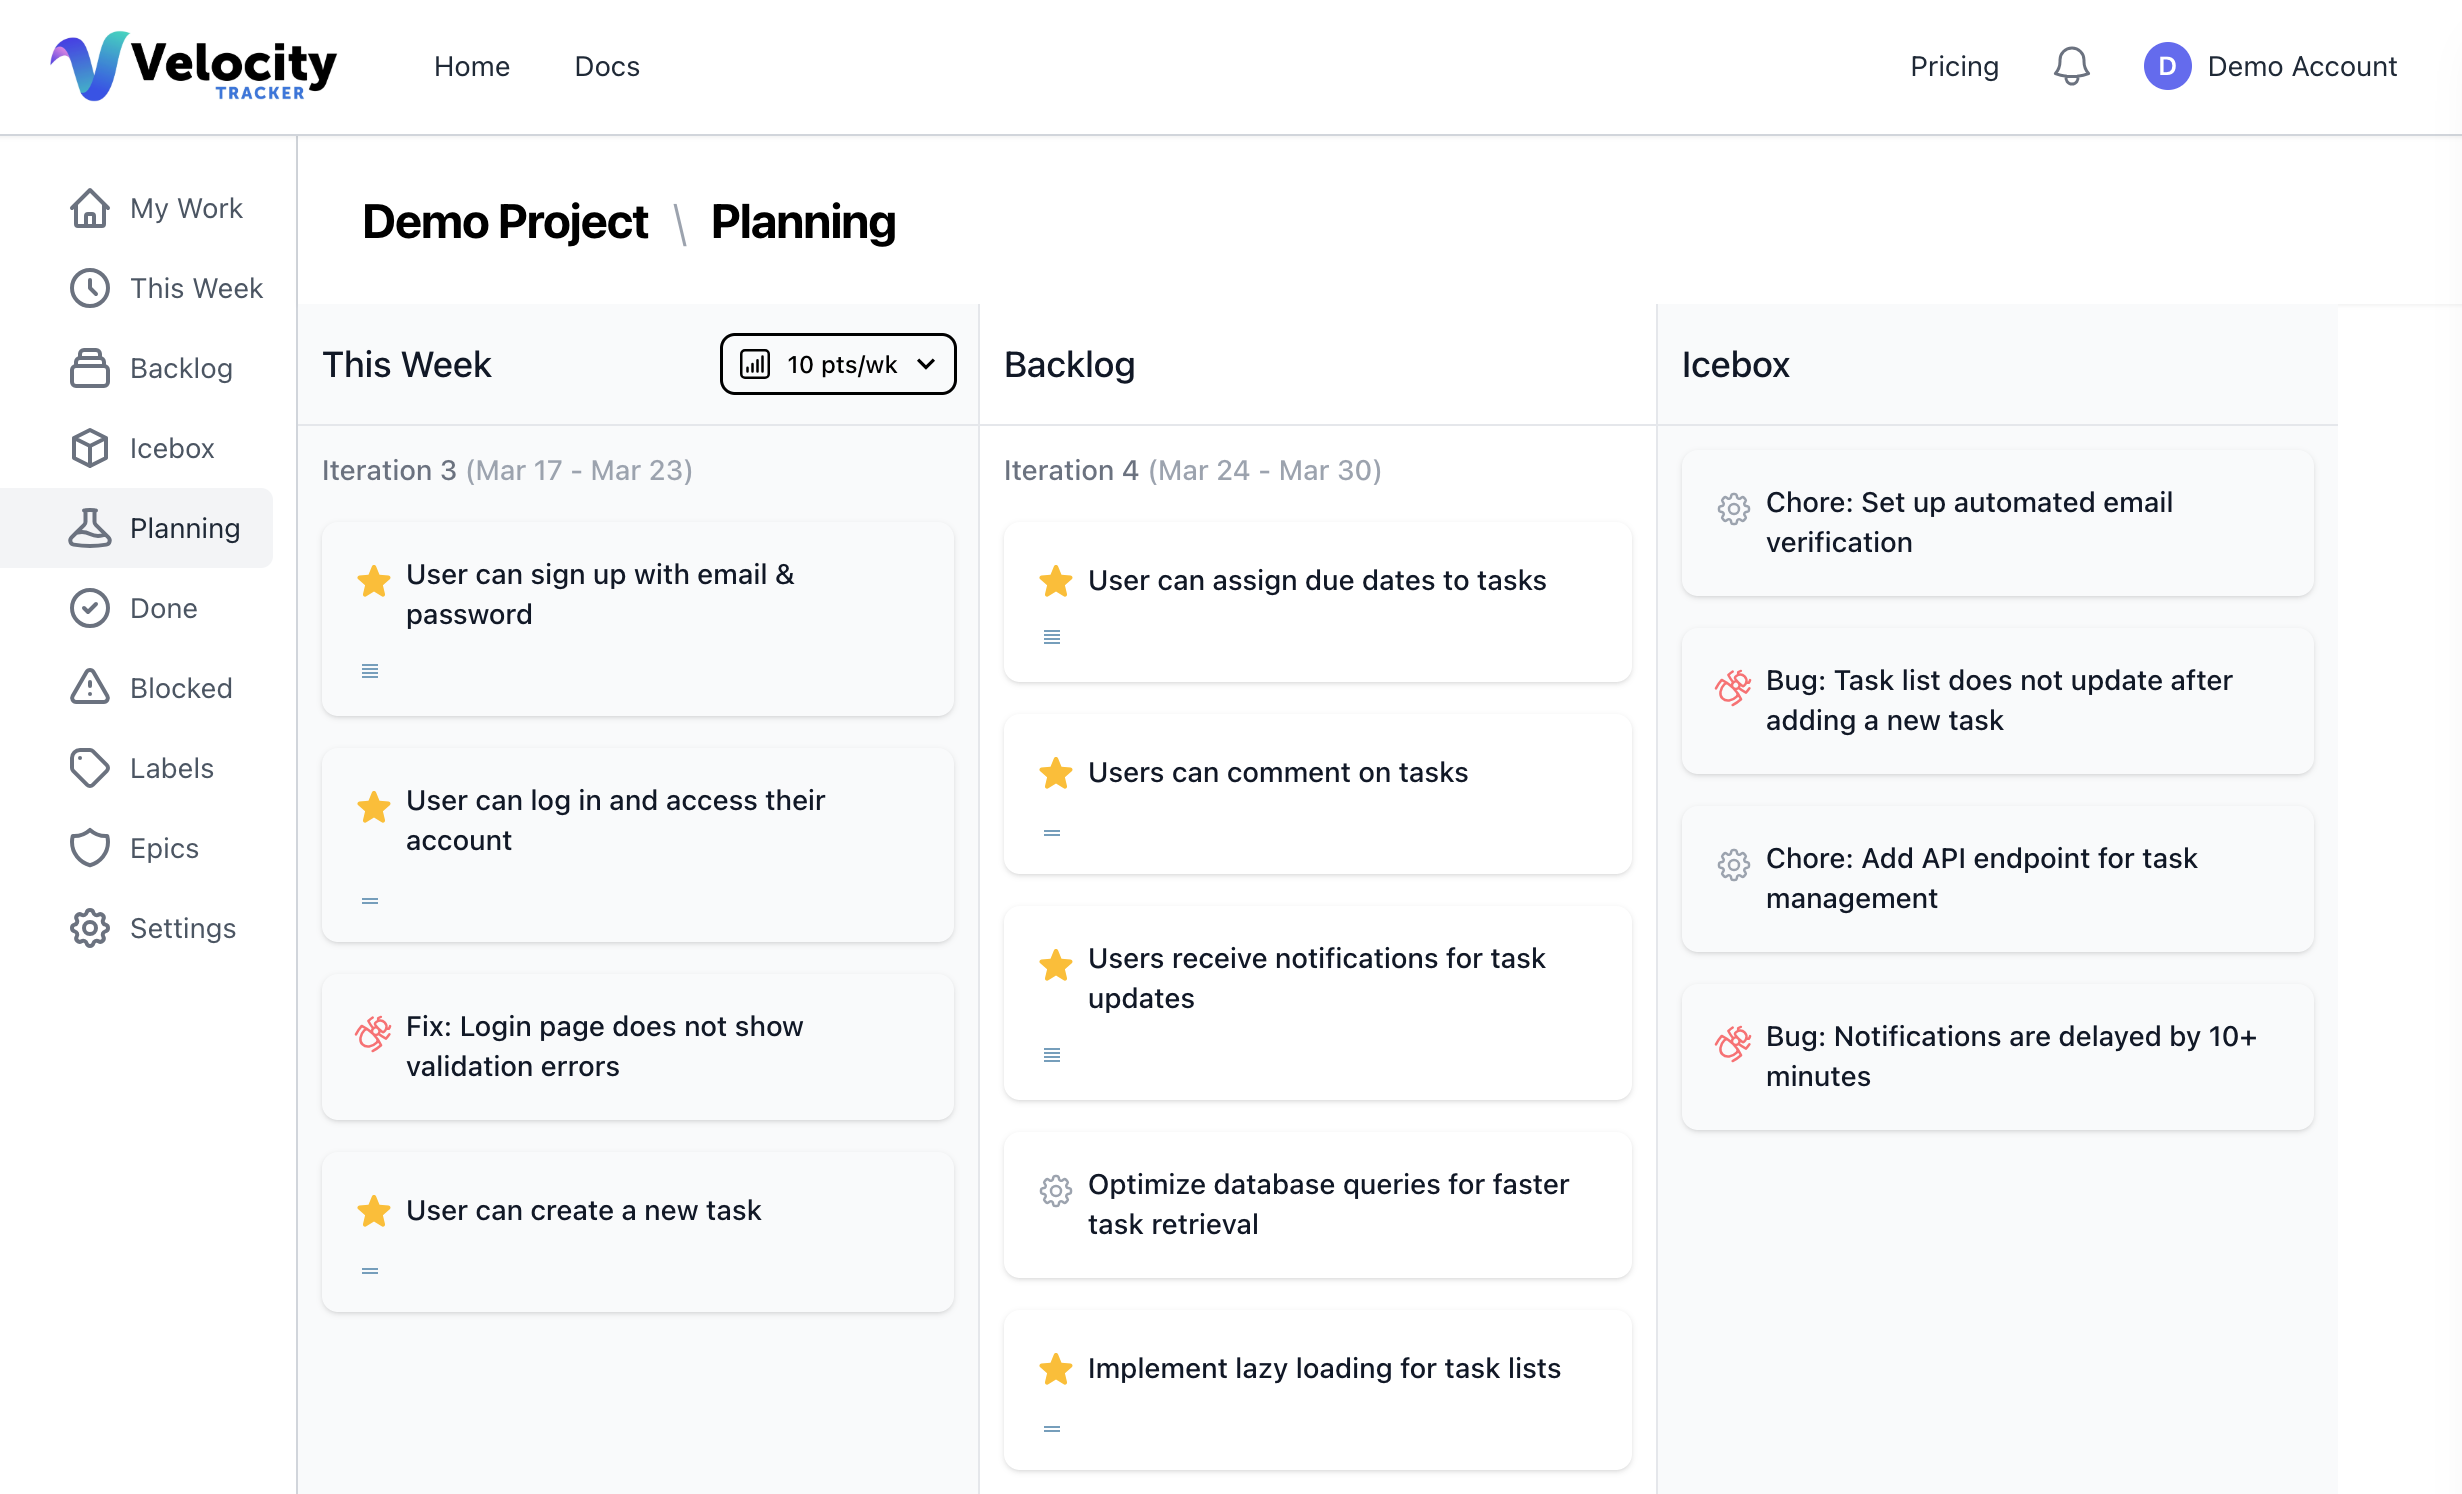Click bug icon on Login validation errors card

(x=373, y=1033)
